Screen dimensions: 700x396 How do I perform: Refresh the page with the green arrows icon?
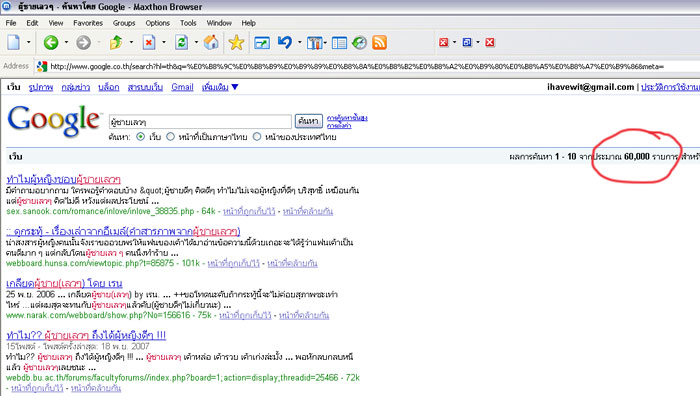[x=181, y=42]
